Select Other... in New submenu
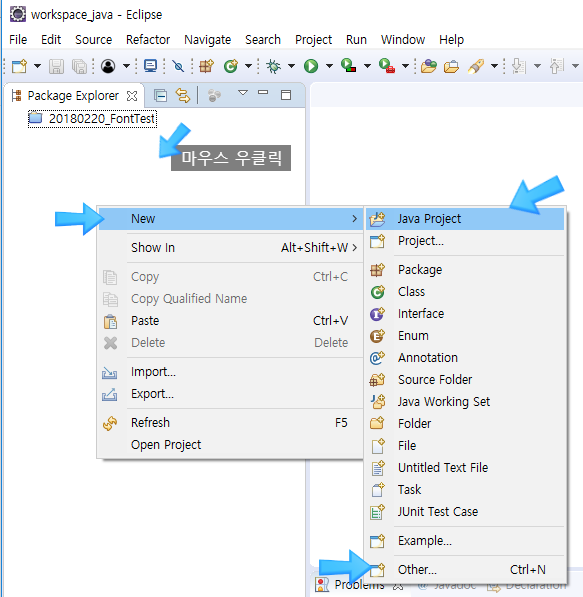583x597 pixels. [465, 570]
